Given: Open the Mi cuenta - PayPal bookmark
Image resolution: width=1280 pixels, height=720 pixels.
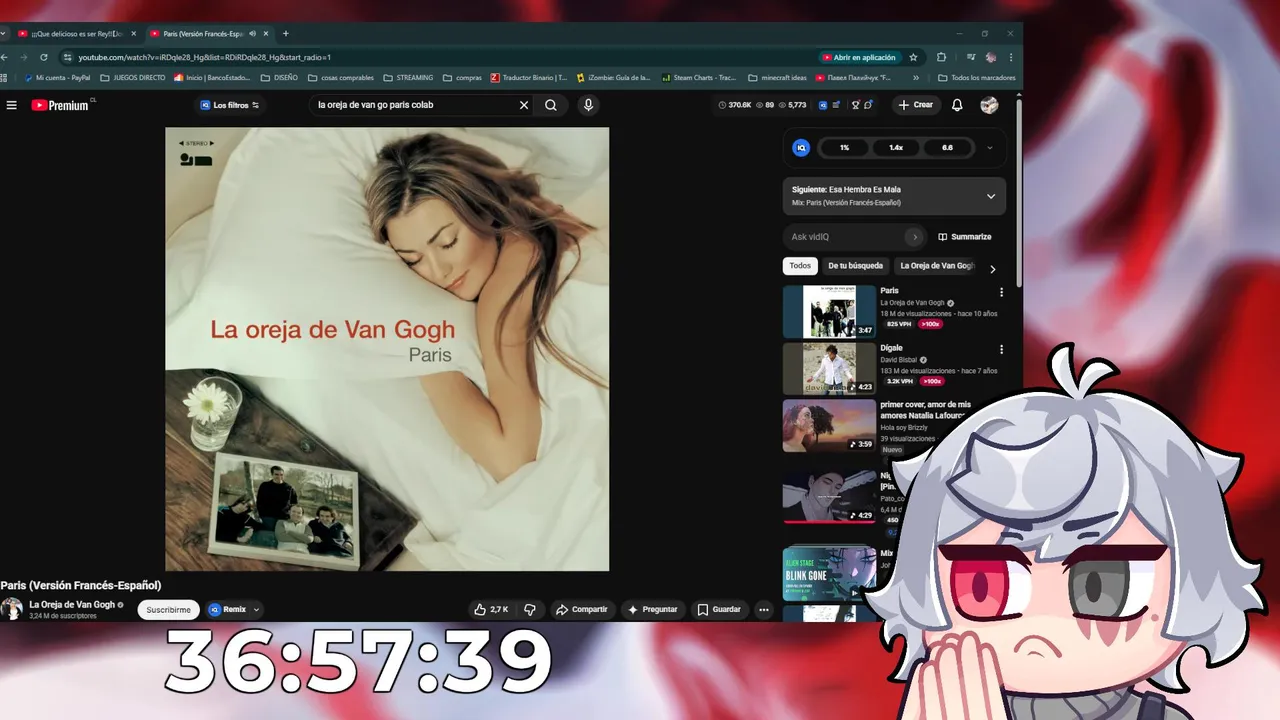Looking at the screenshot, I should coord(56,77).
